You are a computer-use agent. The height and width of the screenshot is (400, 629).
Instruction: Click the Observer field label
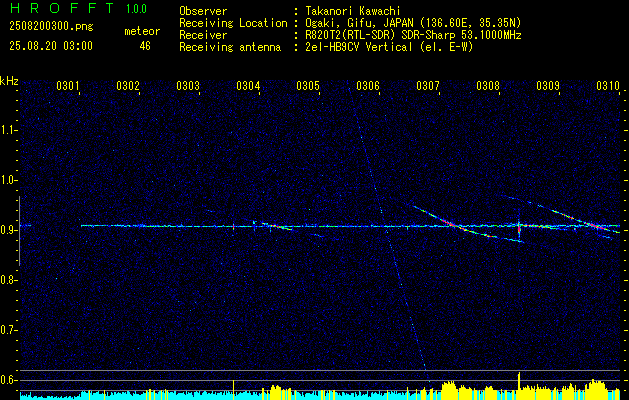pyautogui.click(x=203, y=11)
